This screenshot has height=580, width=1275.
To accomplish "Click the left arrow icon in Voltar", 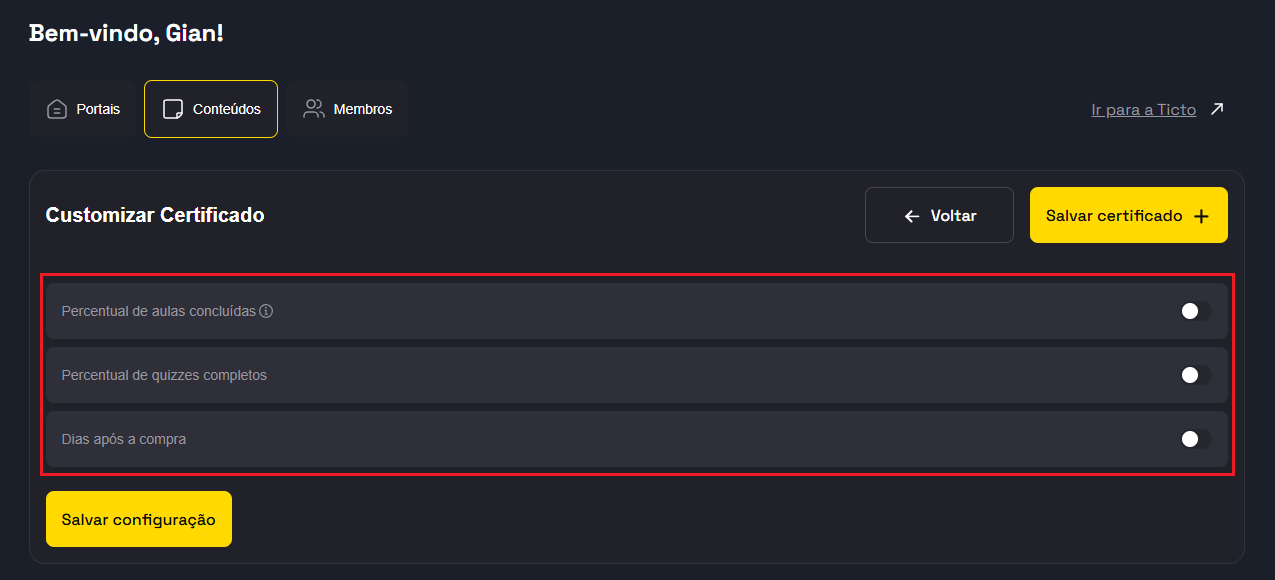I will click(911, 216).
